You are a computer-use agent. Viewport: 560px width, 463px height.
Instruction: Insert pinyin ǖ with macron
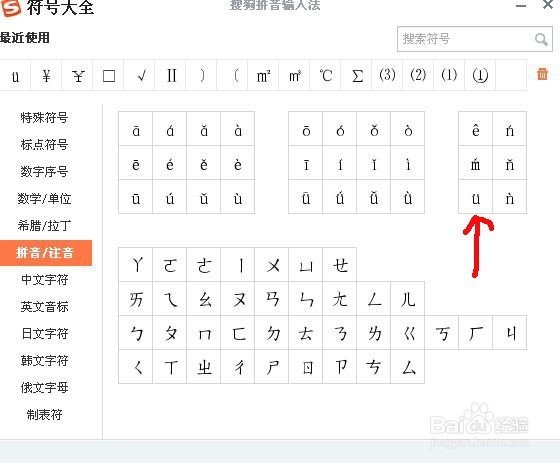coord(306,197)
